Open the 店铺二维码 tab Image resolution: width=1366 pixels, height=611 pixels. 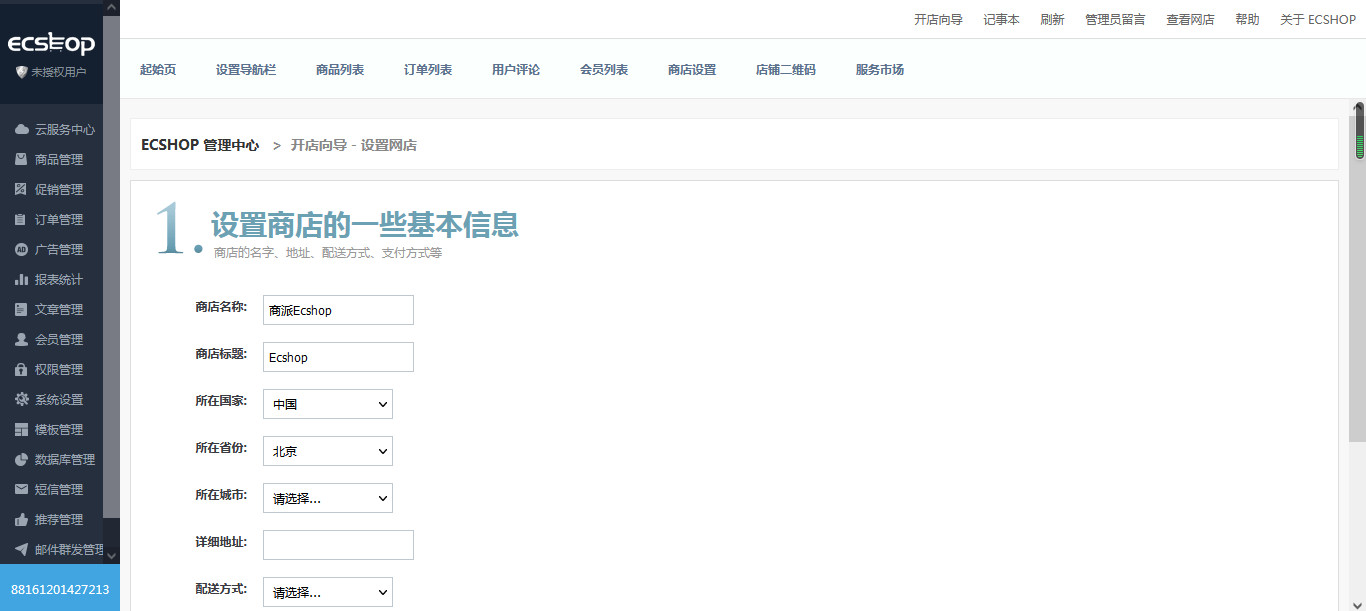786,69
